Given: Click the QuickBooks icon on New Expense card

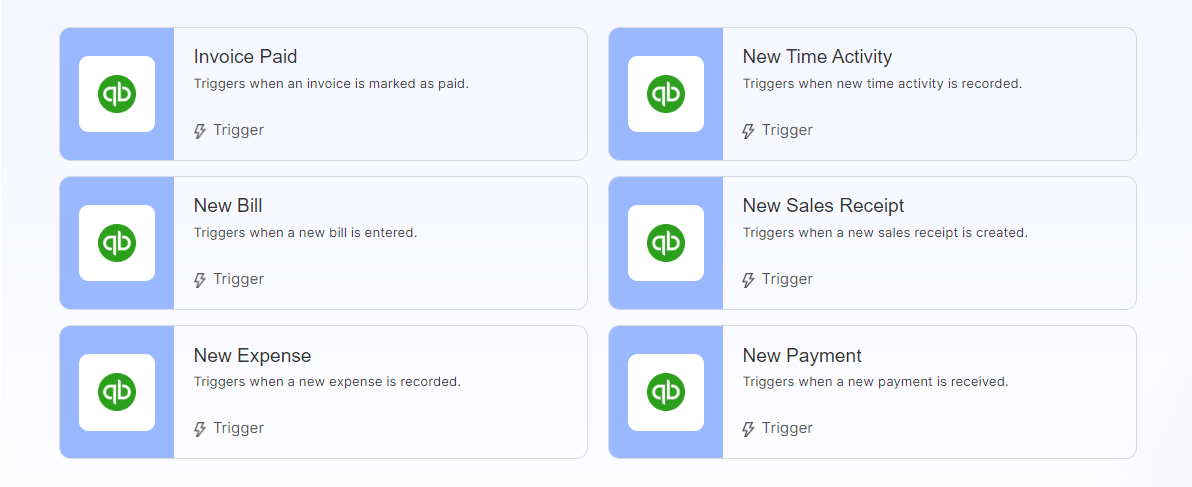Looking at the screenshot, I should point(117,392).
